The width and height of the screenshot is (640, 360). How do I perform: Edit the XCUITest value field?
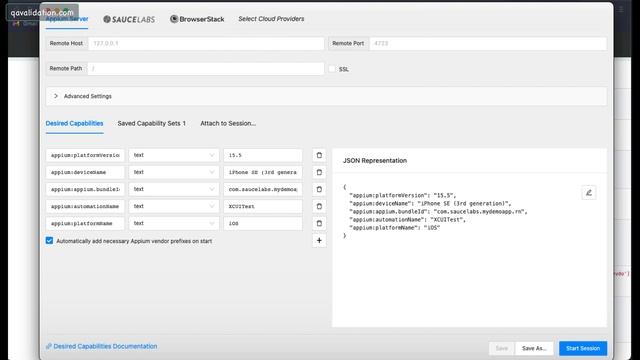point(263,207)
